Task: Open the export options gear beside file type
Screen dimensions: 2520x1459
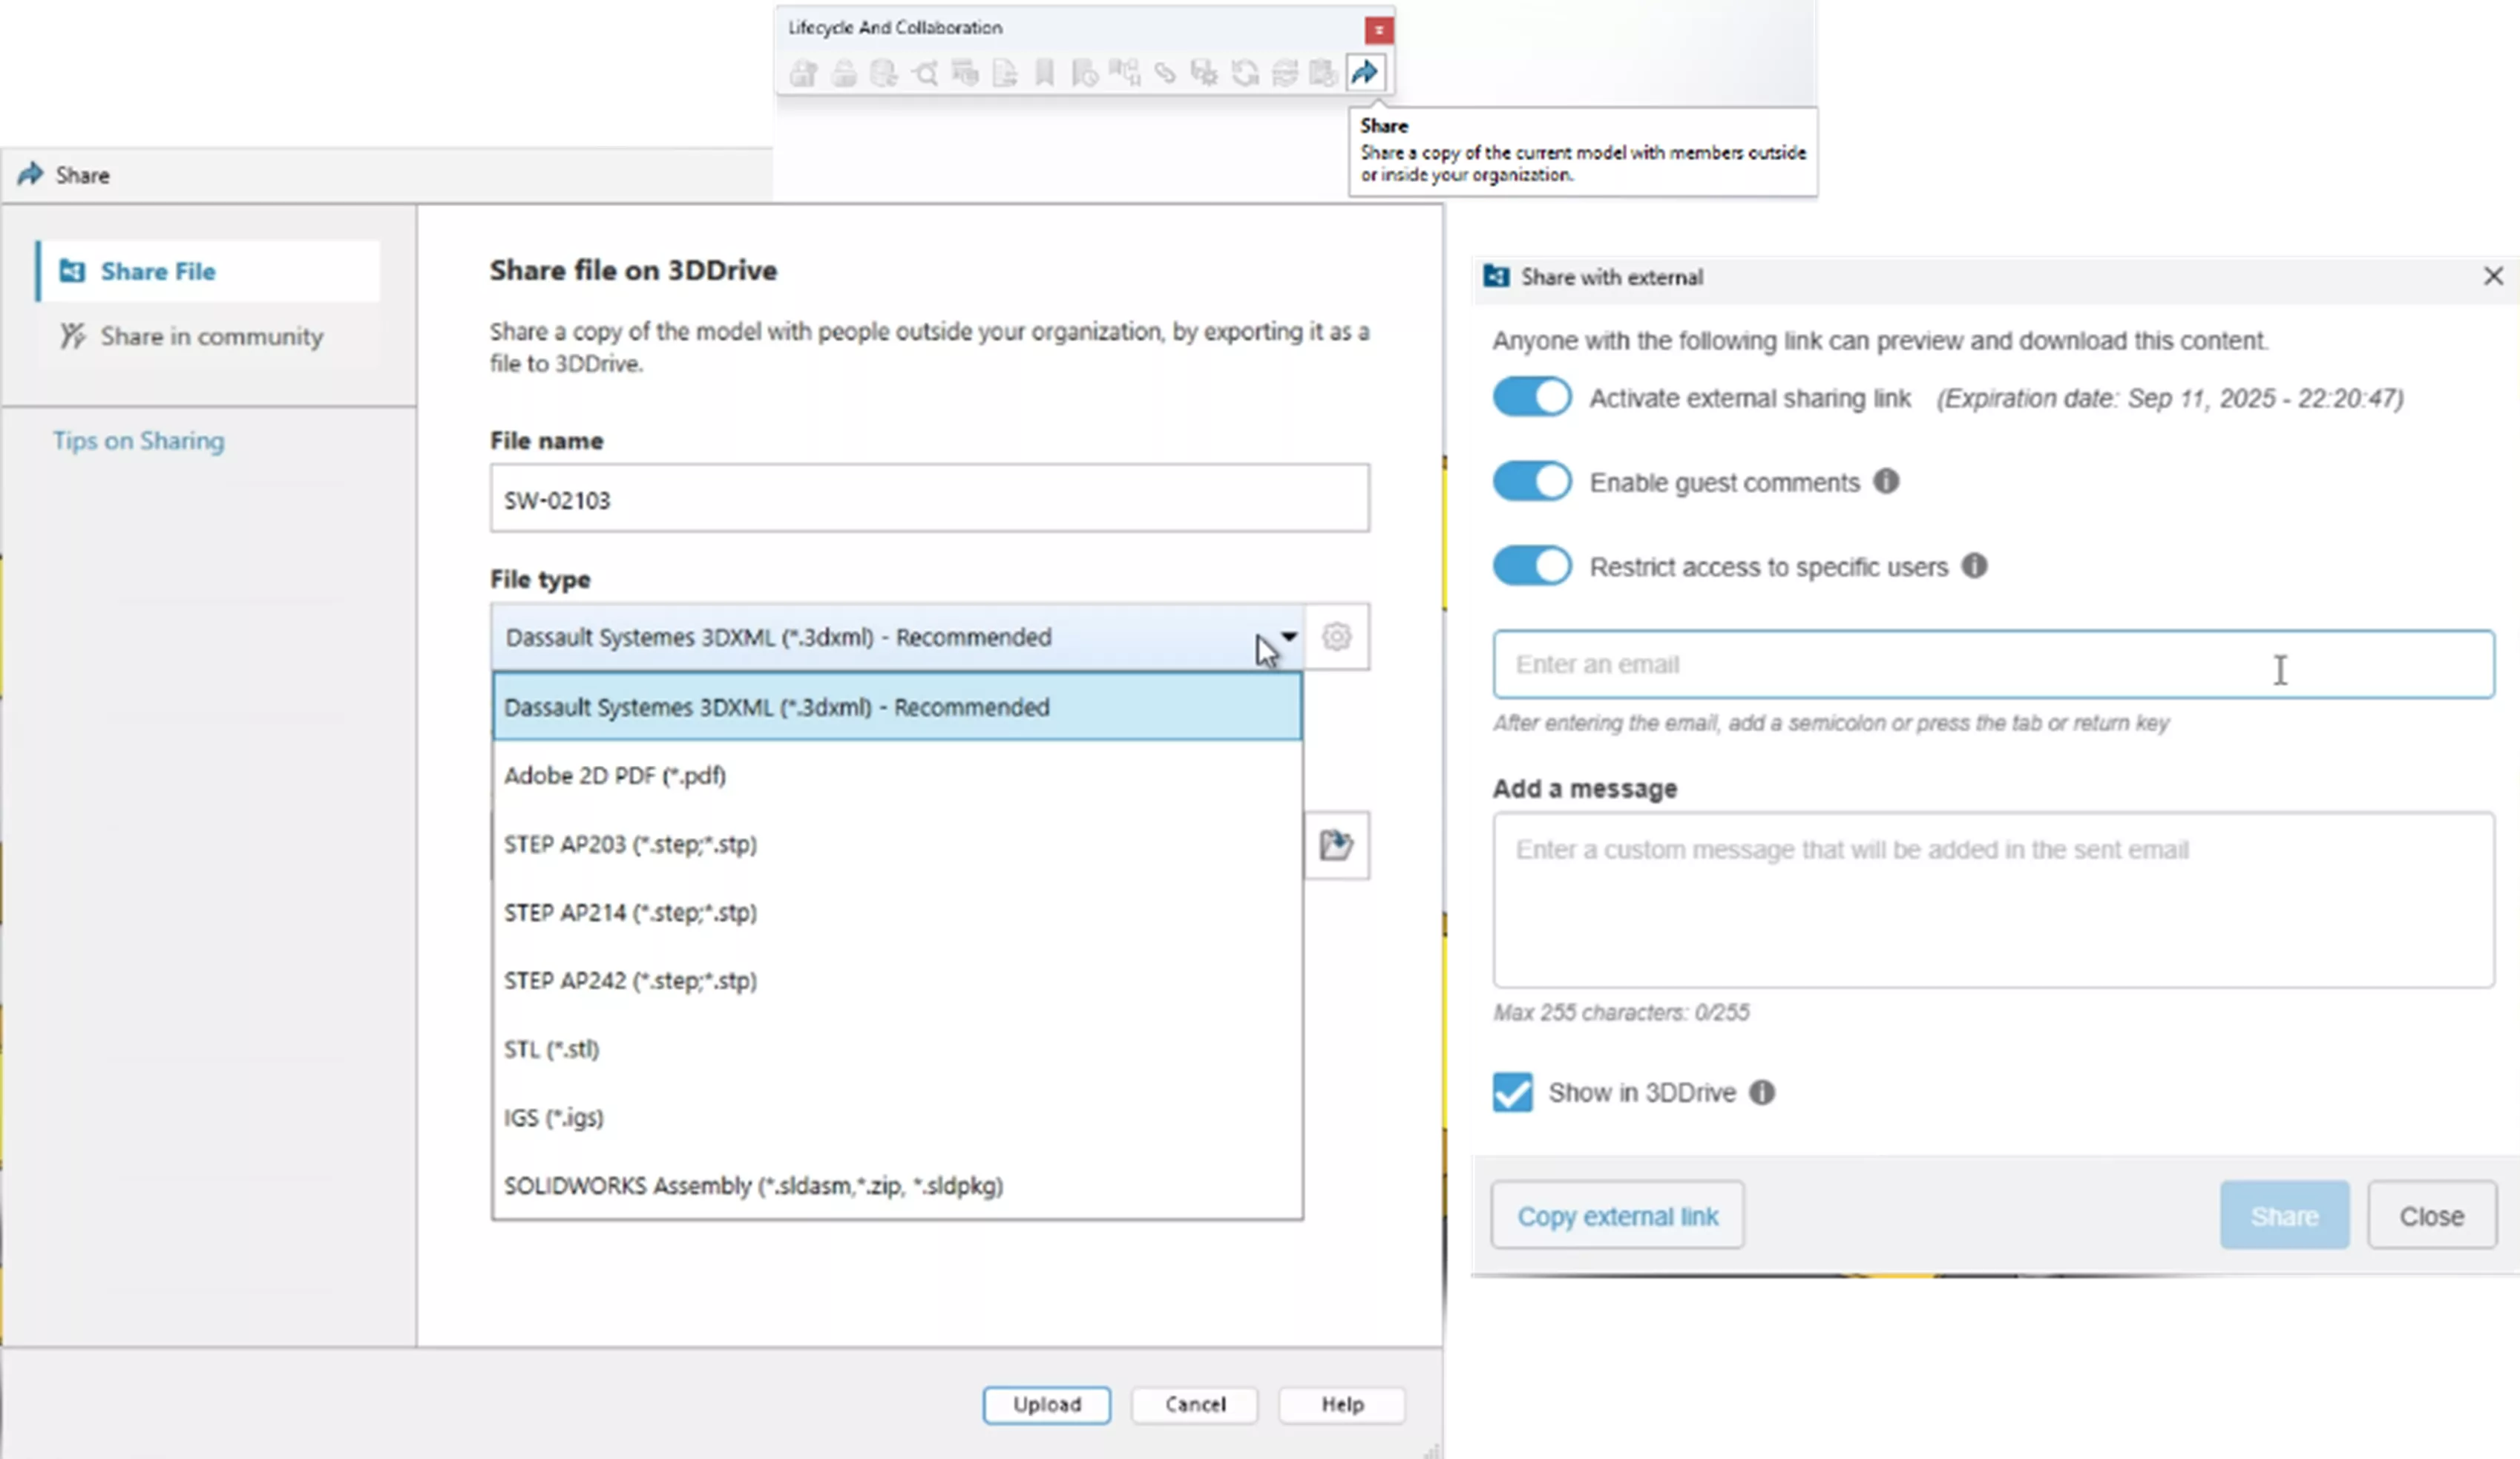Action: (x=1338, y=637)
